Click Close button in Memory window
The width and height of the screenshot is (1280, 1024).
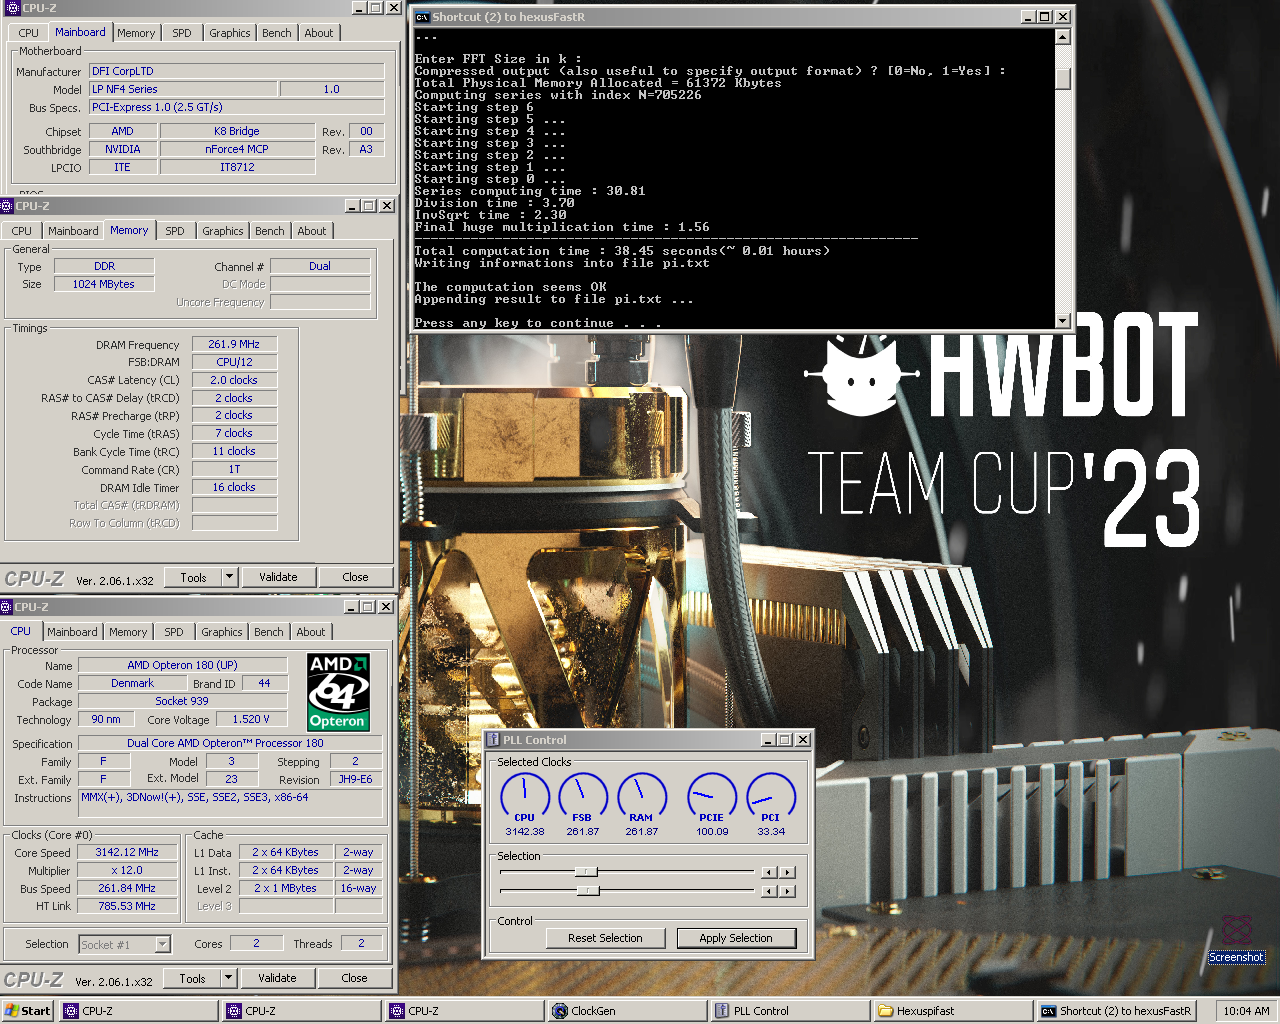[x=355, y=577]
